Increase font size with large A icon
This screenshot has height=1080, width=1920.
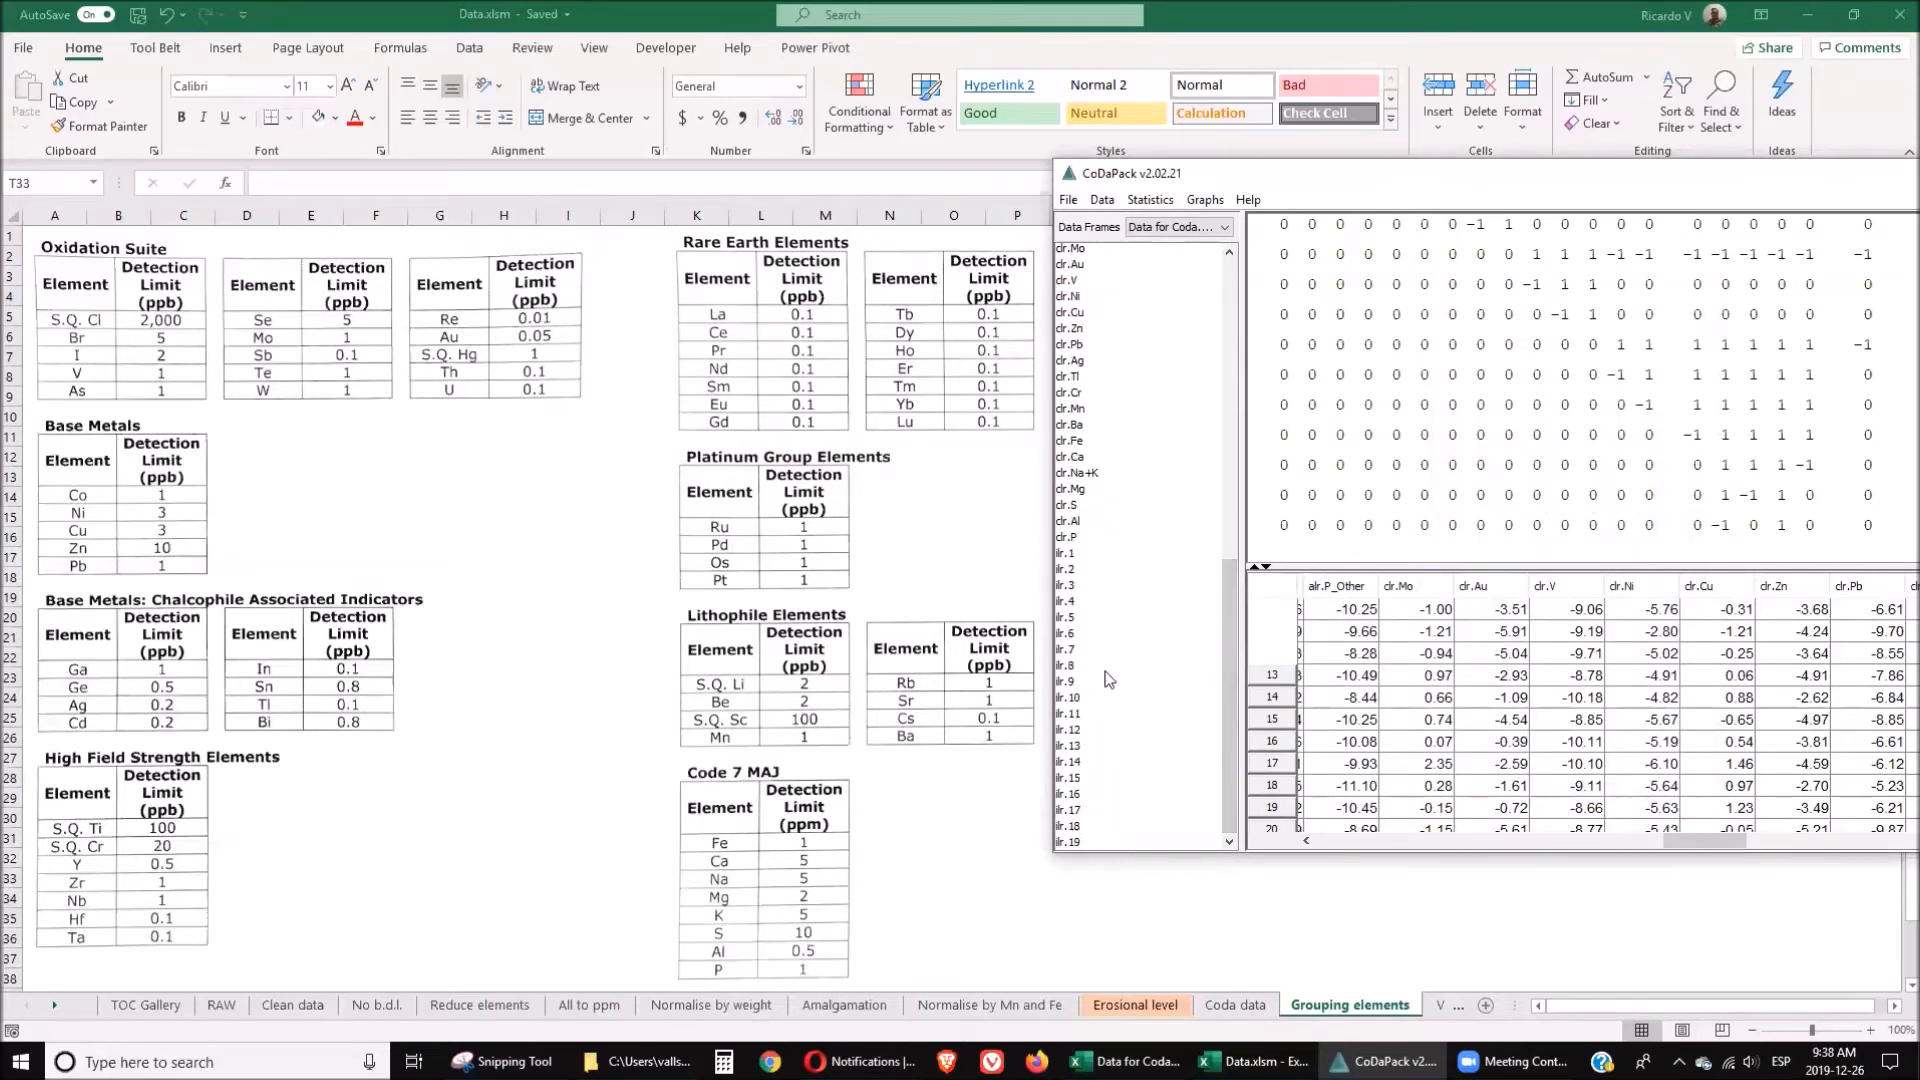tap(347, 86)
